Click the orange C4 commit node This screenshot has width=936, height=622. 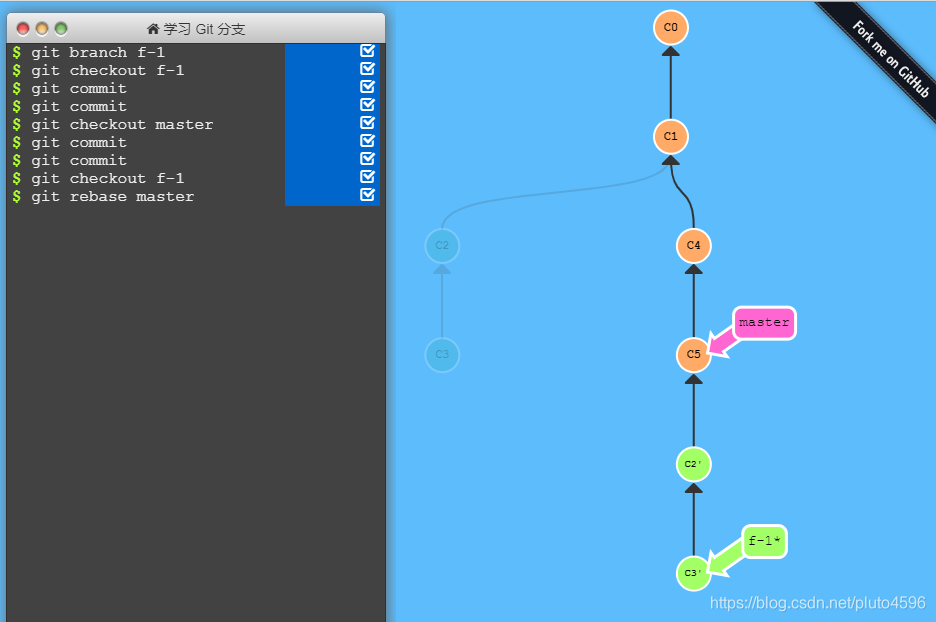coord(693,245)
